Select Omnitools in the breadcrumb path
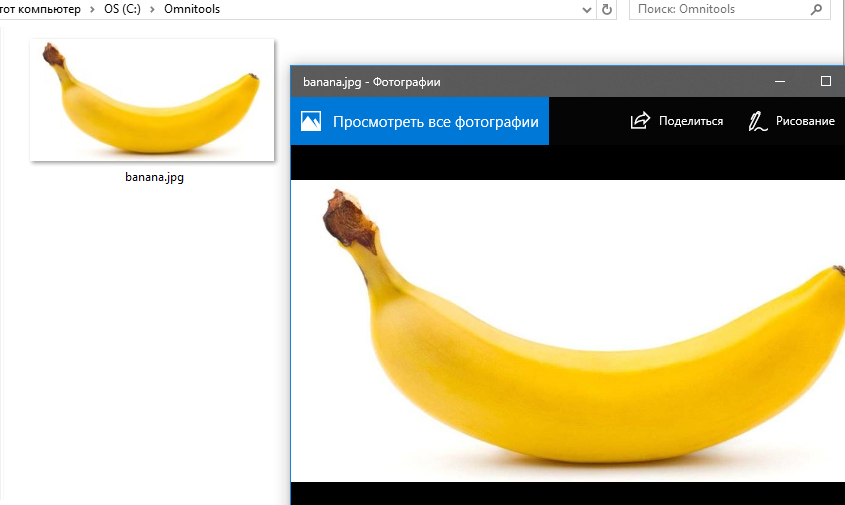Image resolution: width=845 pixels, height=505 pixels. [x=192, y=9]
